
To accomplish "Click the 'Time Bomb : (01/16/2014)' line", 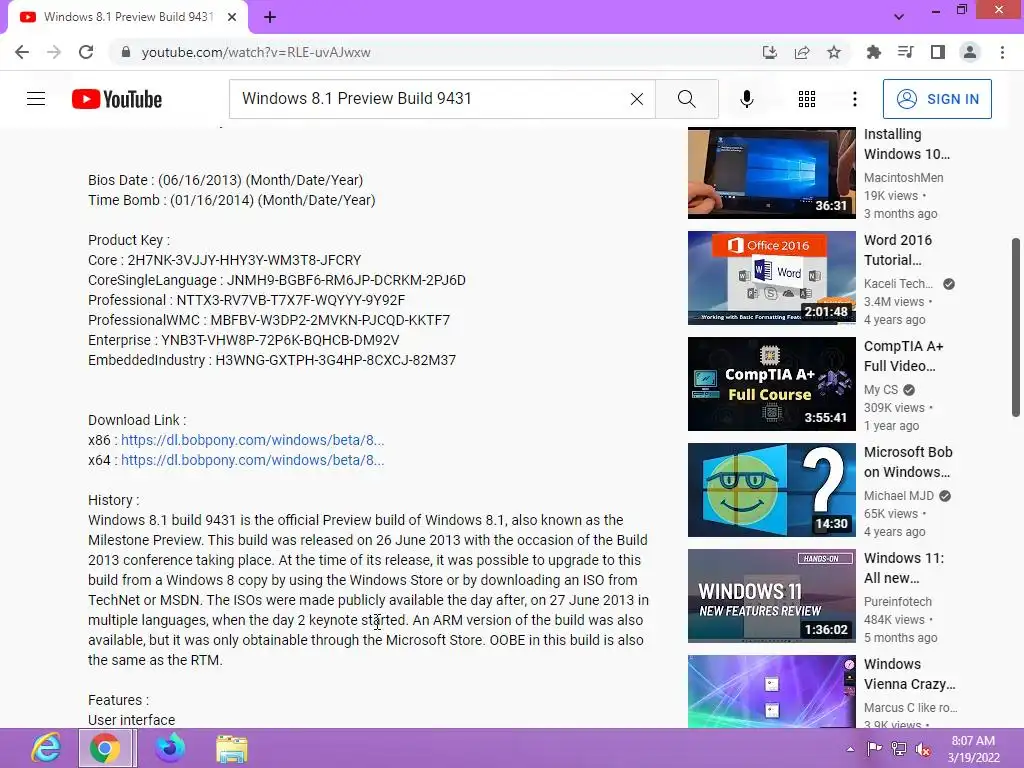I will click(x=232, y=200).
